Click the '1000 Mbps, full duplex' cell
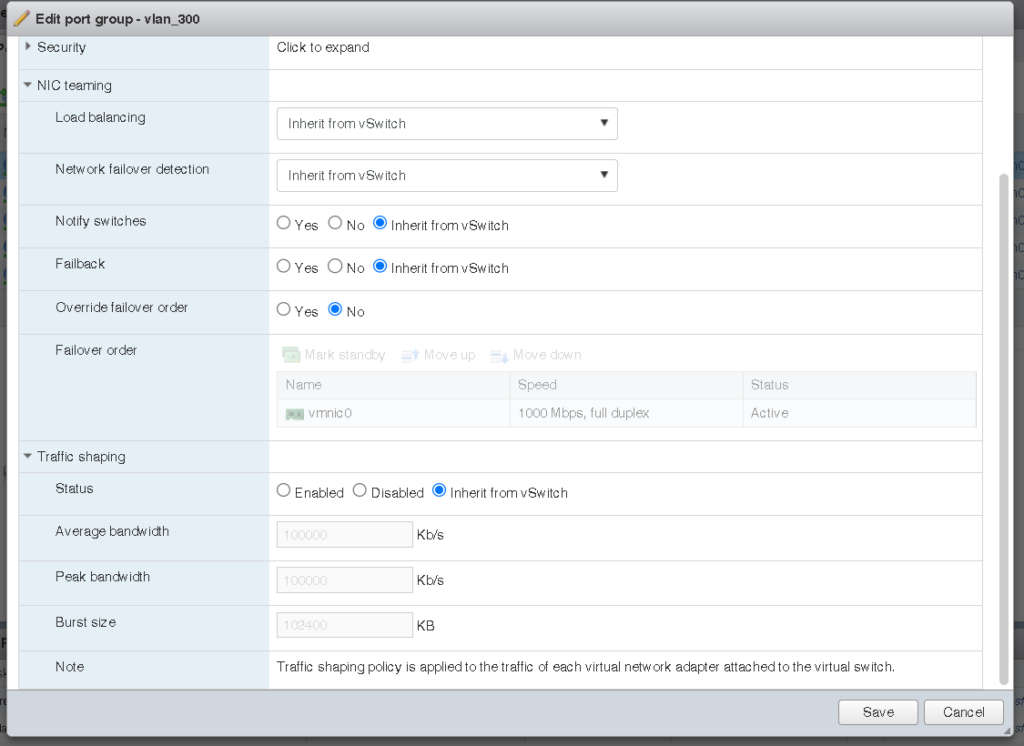Viewport: 1024px width, 746px height. click(x=583, y=413)
